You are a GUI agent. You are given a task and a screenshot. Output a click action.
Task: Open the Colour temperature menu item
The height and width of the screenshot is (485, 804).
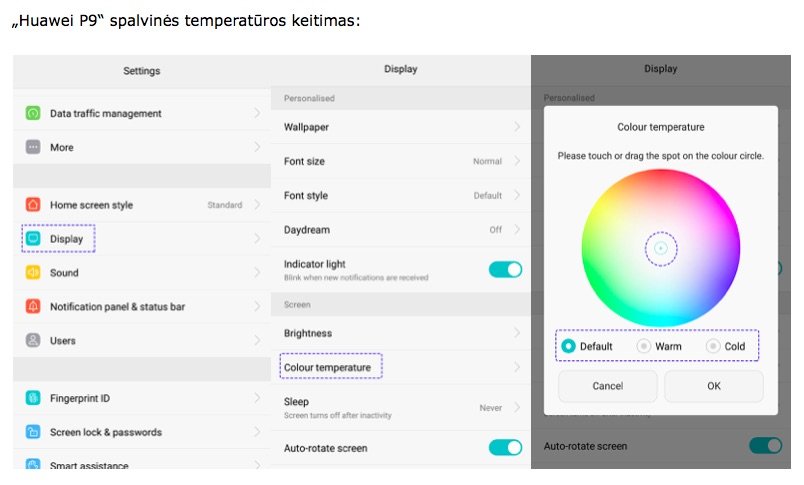328,368
